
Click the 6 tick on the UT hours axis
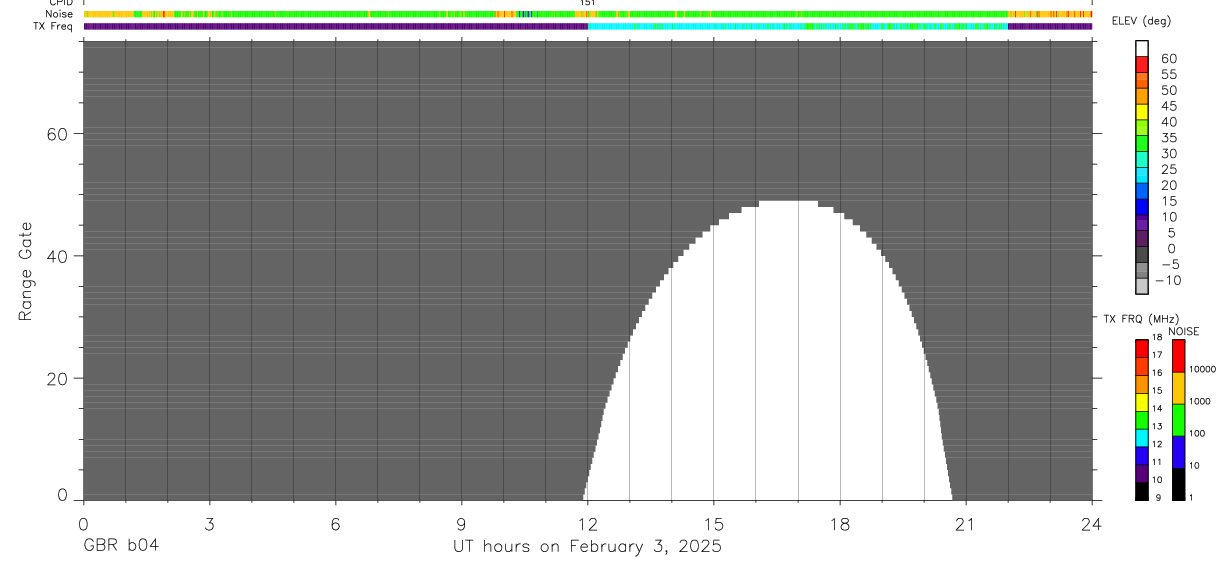coord(335,523)
